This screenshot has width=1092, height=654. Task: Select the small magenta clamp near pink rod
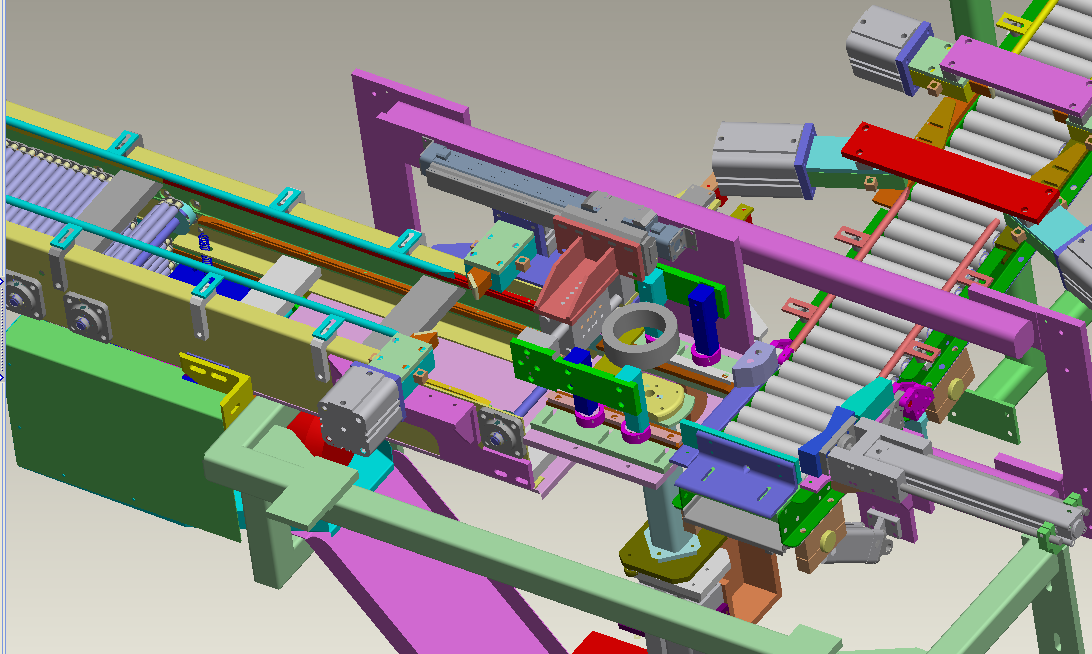click(x=914, y=398)
